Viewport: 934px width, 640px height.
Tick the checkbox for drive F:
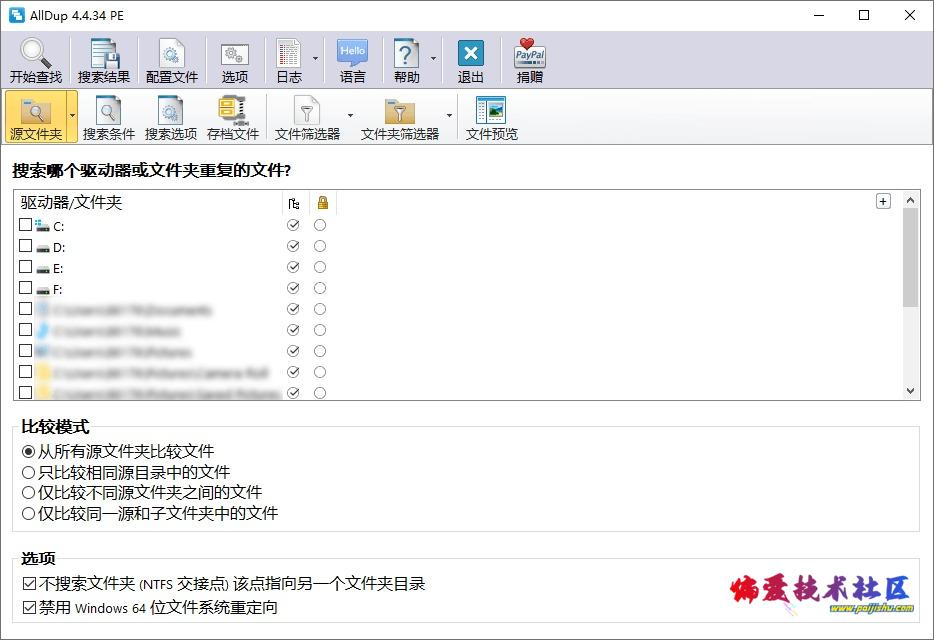click(x=25, y=287)
